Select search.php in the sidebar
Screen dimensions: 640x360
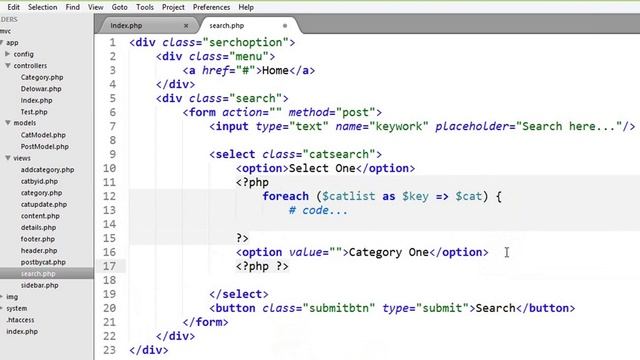point(38,273)
